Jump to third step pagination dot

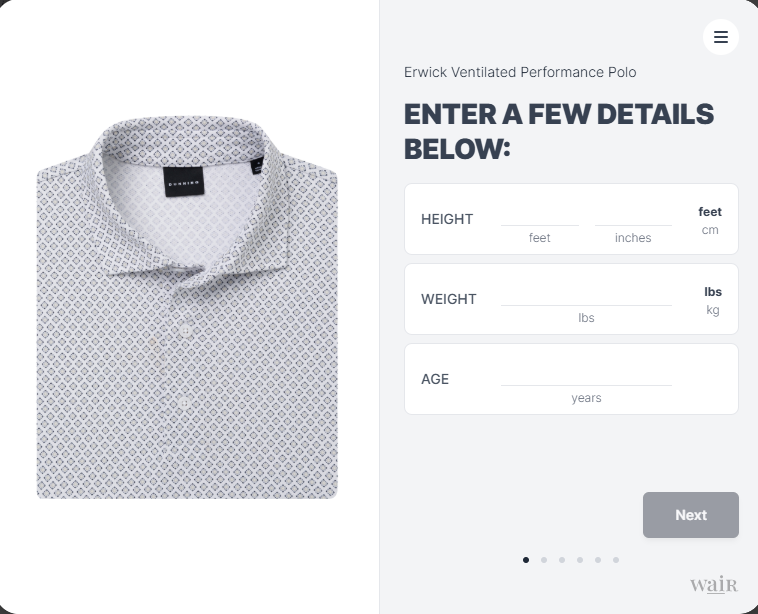562,560
